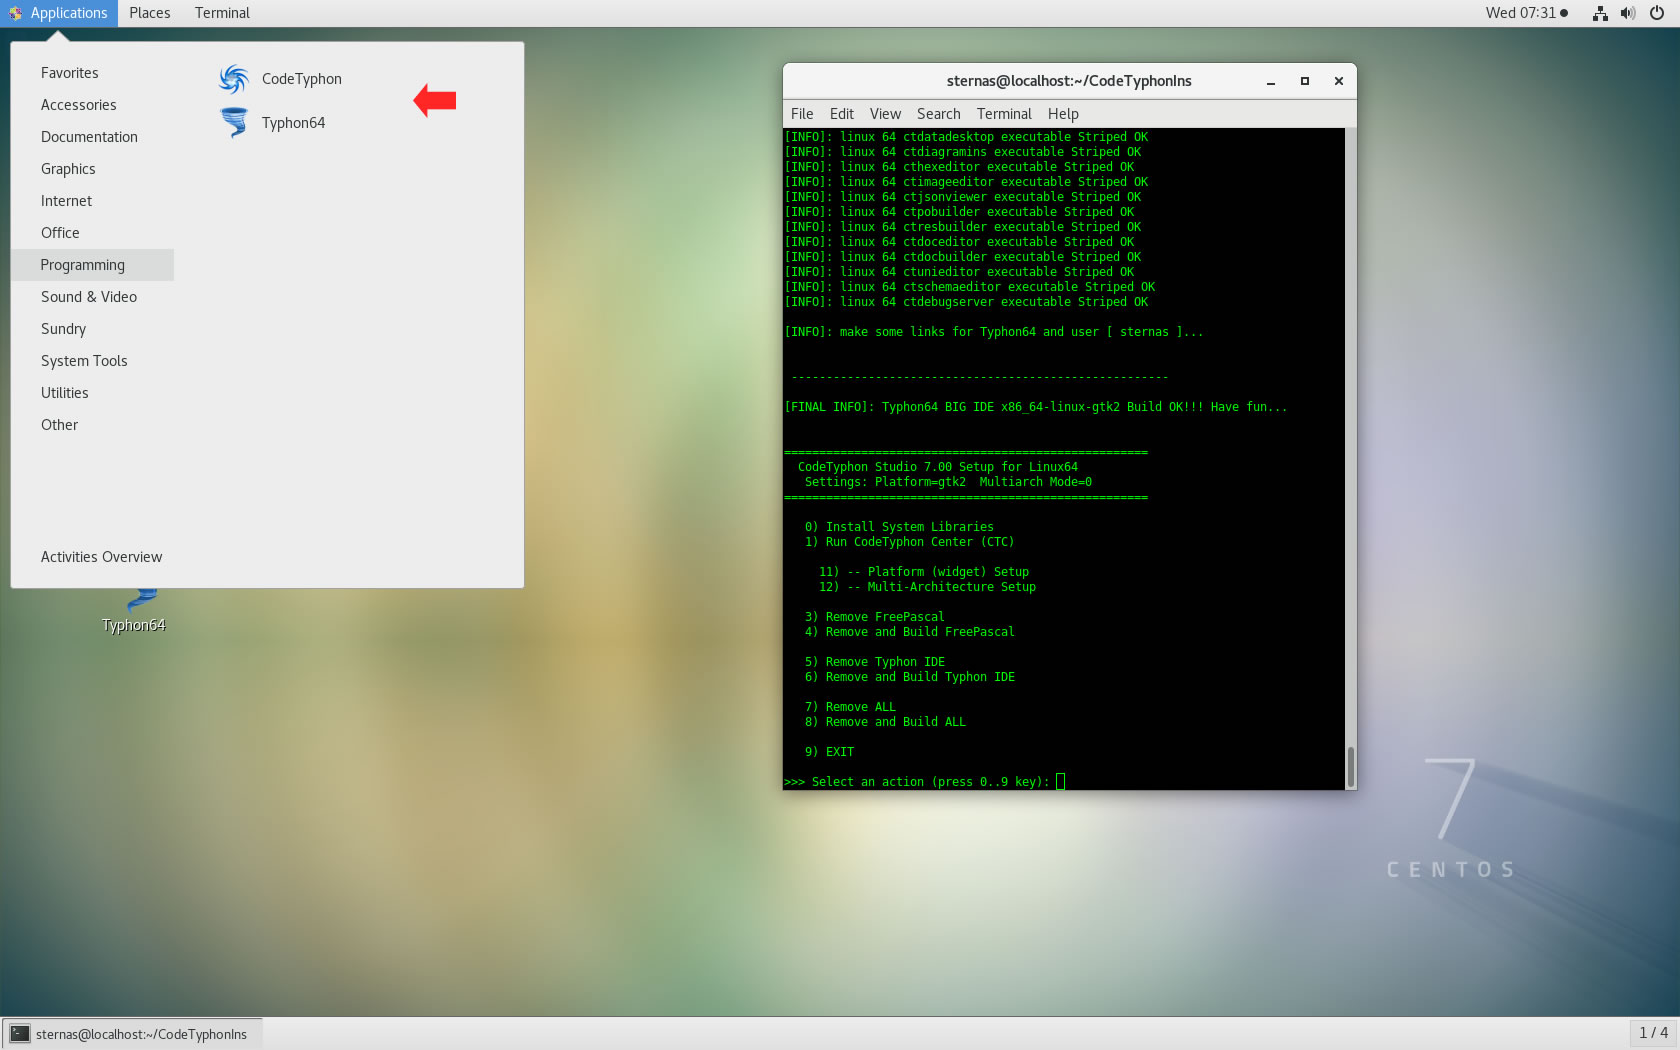
Task: Open the terminal window's View menu
Action: (885, 114)
